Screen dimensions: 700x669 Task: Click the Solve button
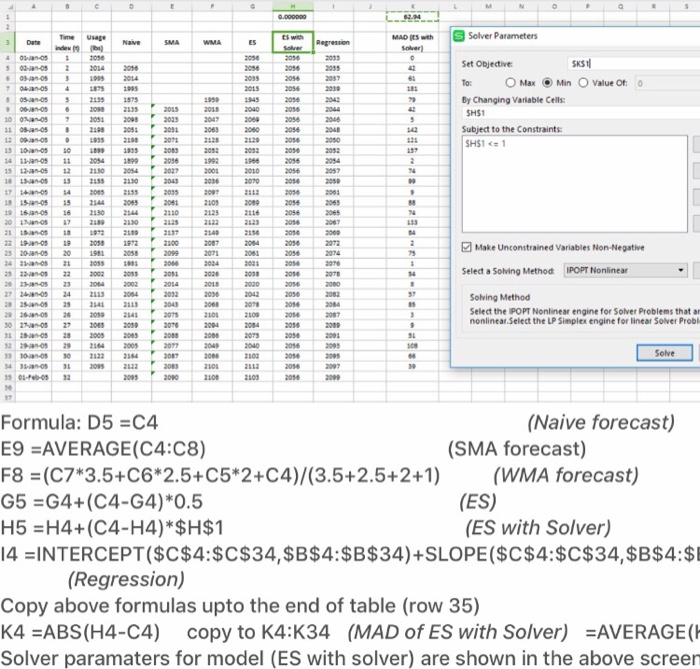click(x=664, y=353)
